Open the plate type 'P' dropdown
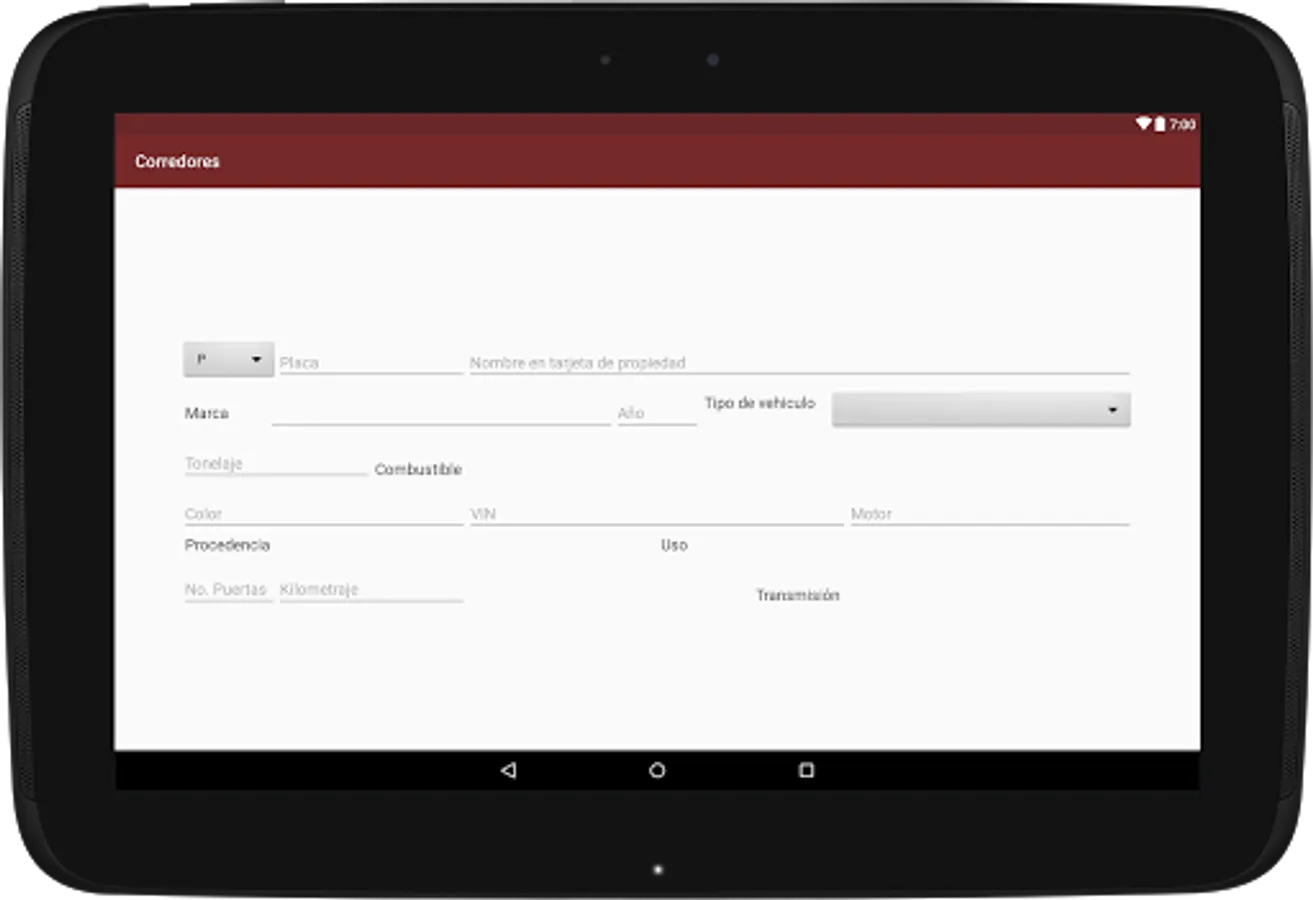The width and height of the screenshot is (1313, 900). pyautogui.click(x=229, y=359)
